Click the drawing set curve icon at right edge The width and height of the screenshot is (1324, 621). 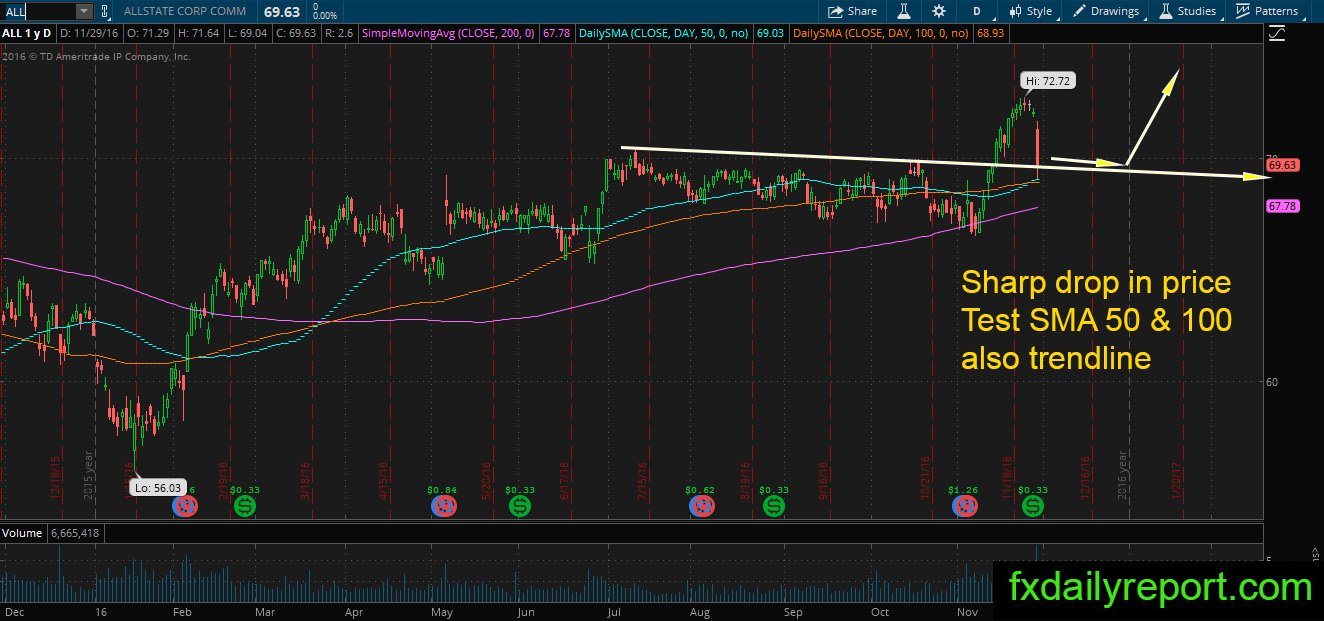(1277, 33)
